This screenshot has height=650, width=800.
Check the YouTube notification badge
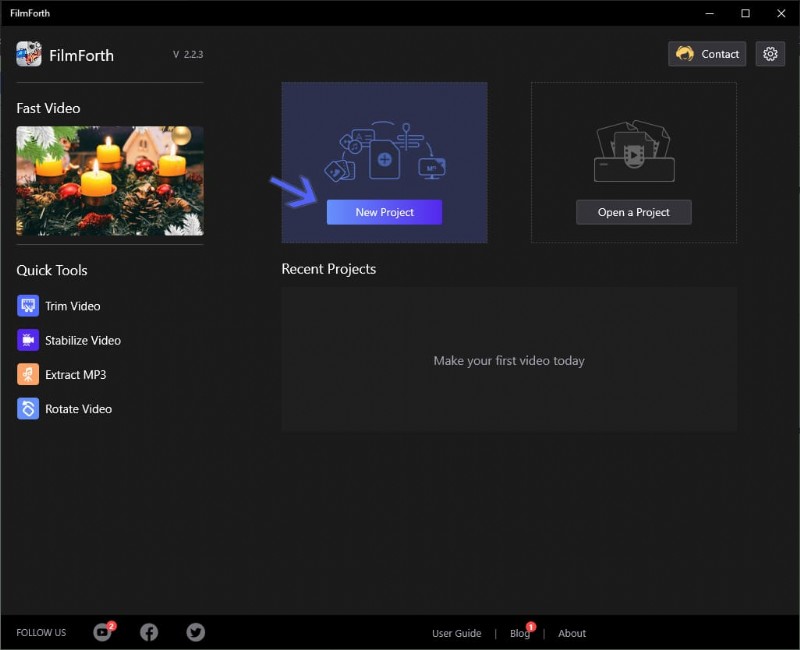click(111, 624)
